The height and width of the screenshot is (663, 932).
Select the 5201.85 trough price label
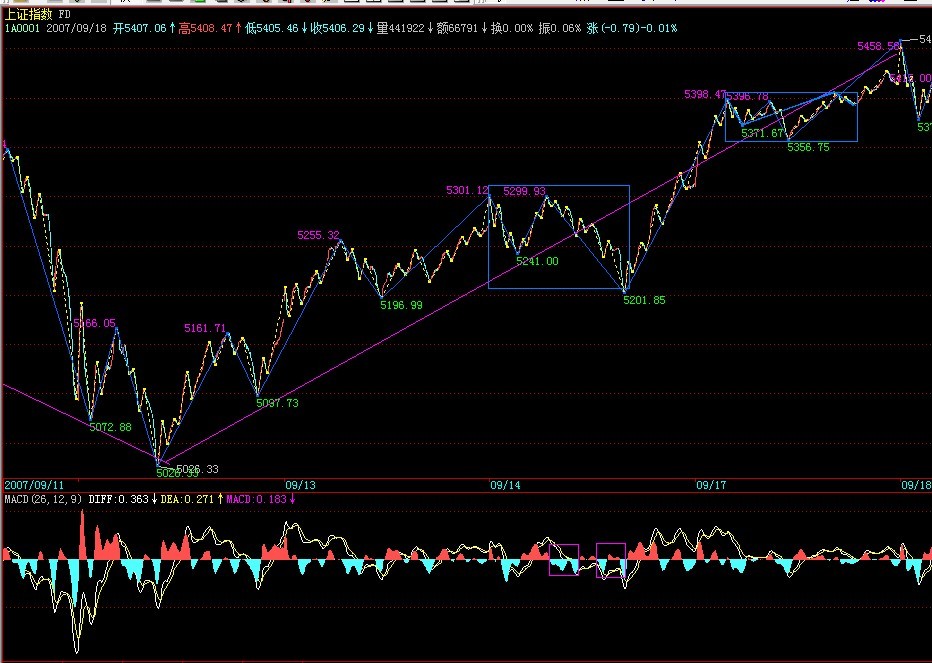pyautogui.click(x=644, y=299)
